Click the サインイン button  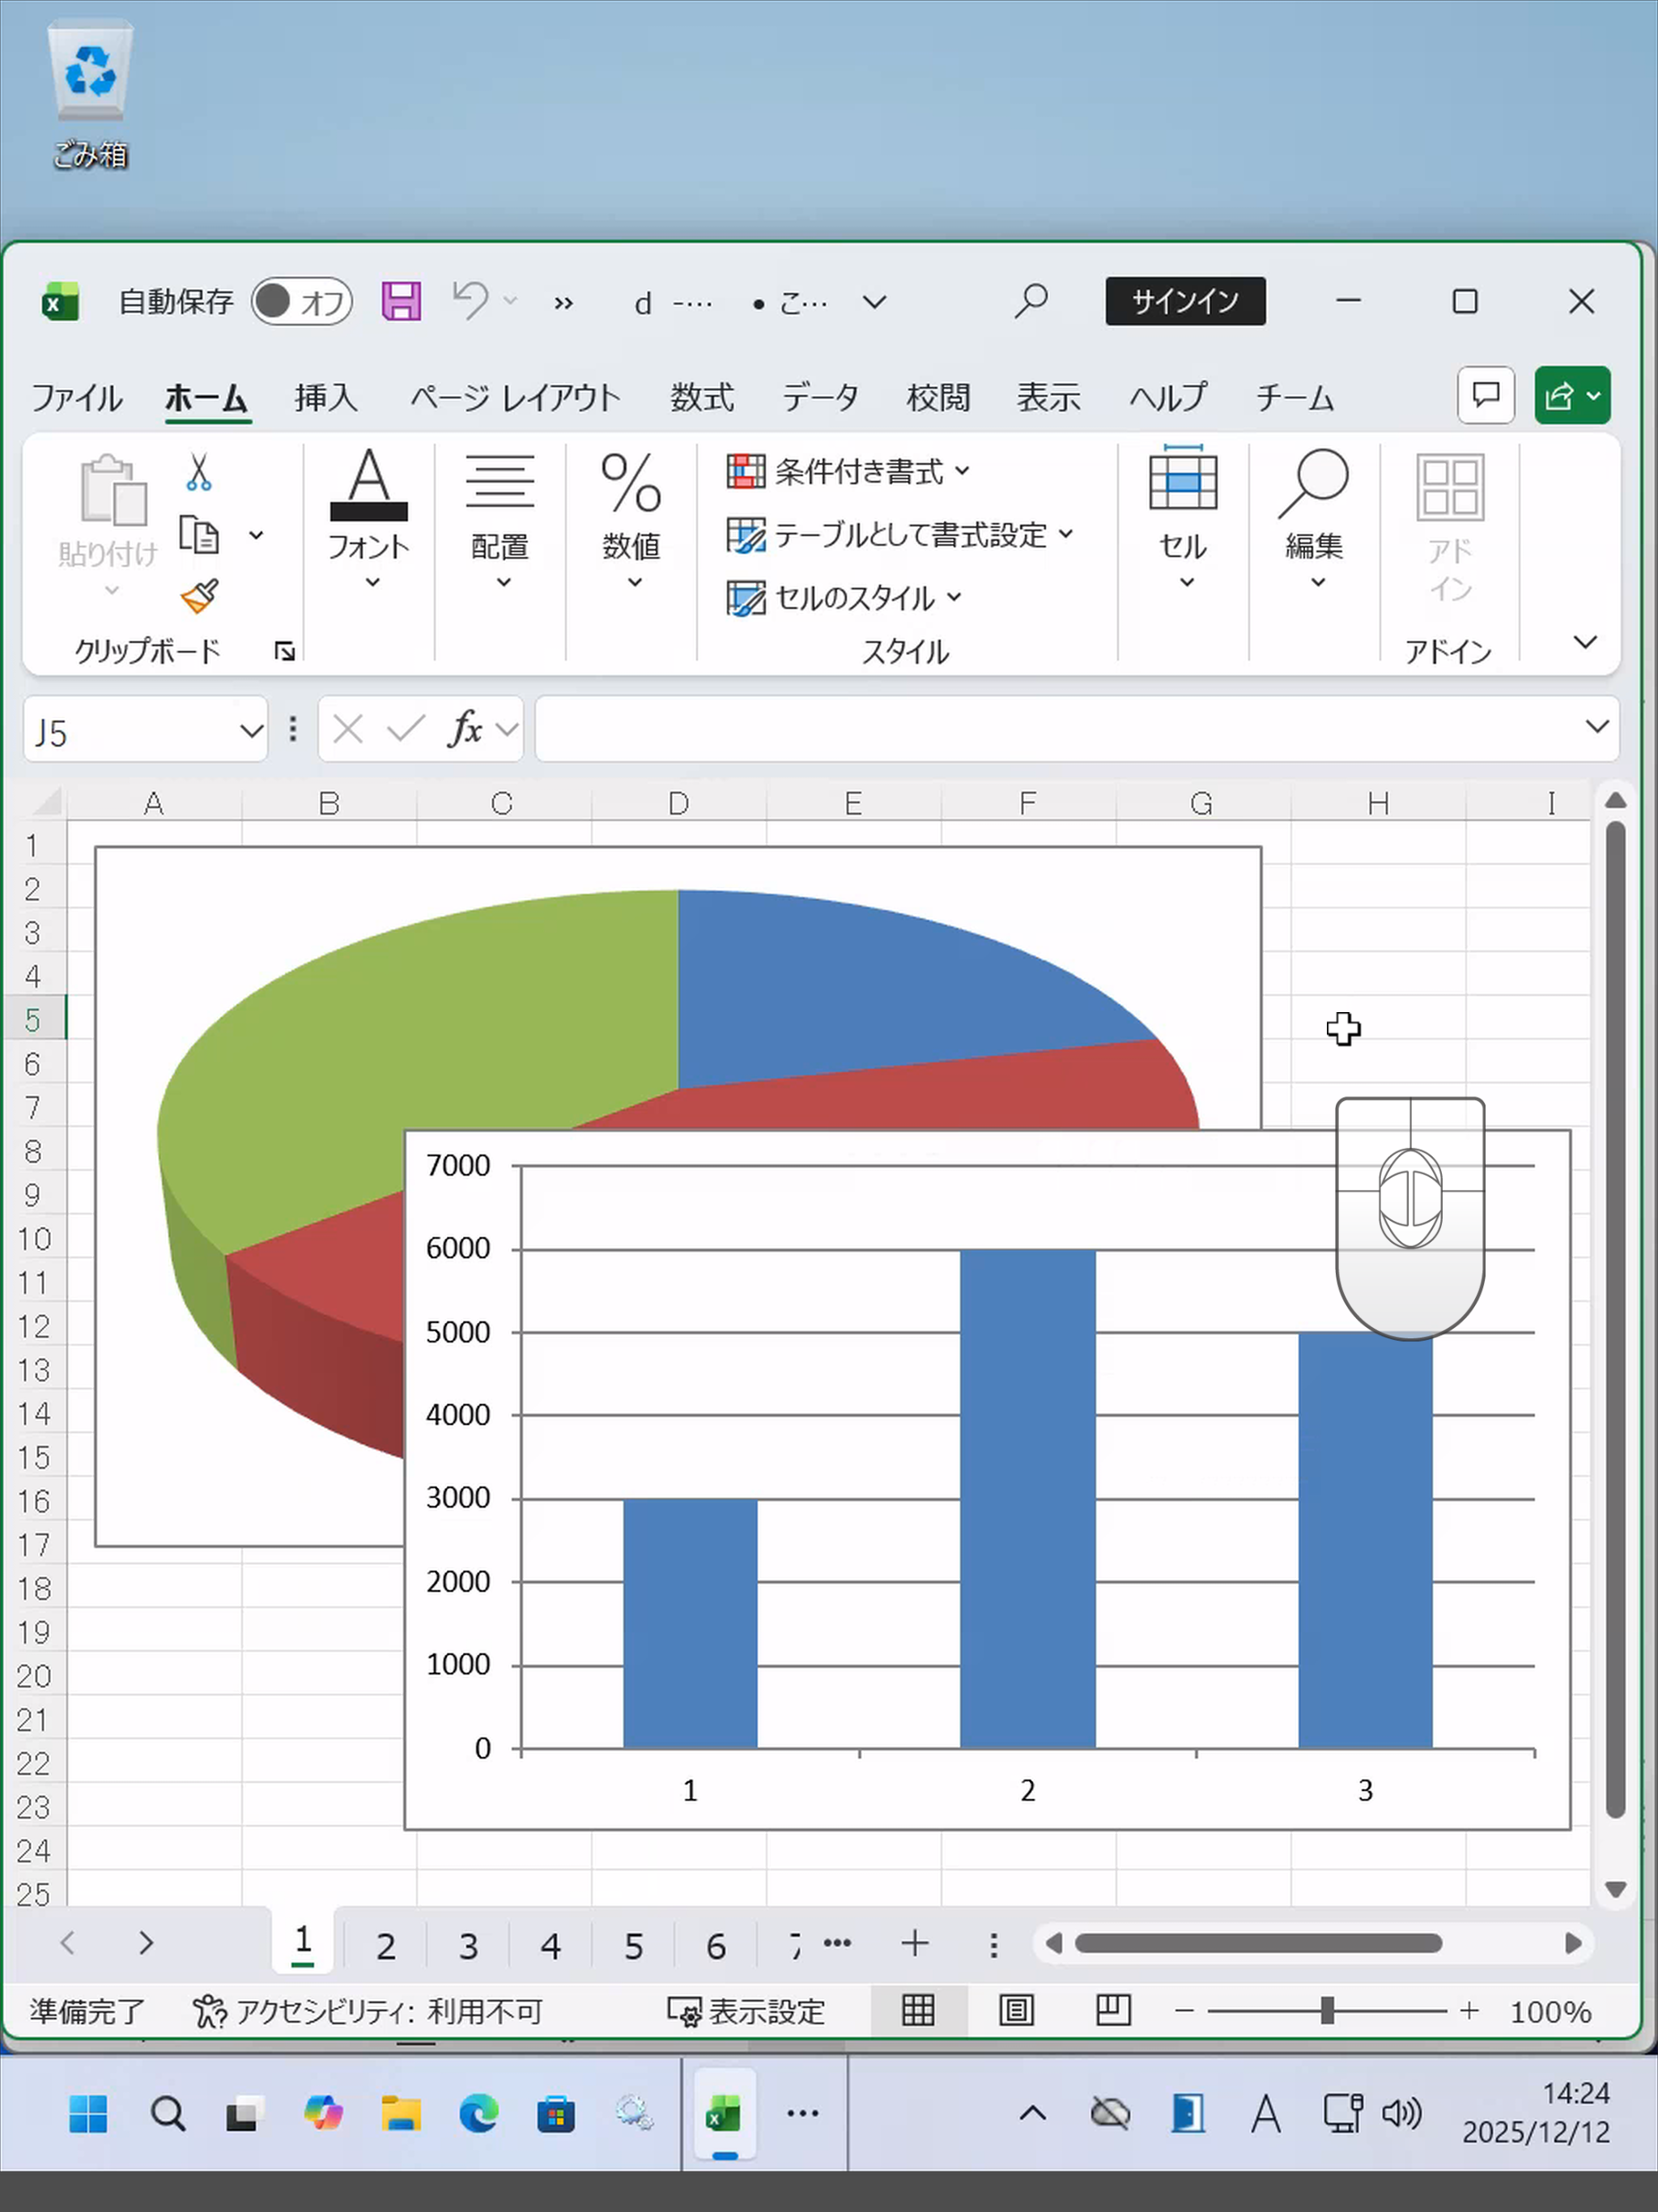(x=1184, y=301)
